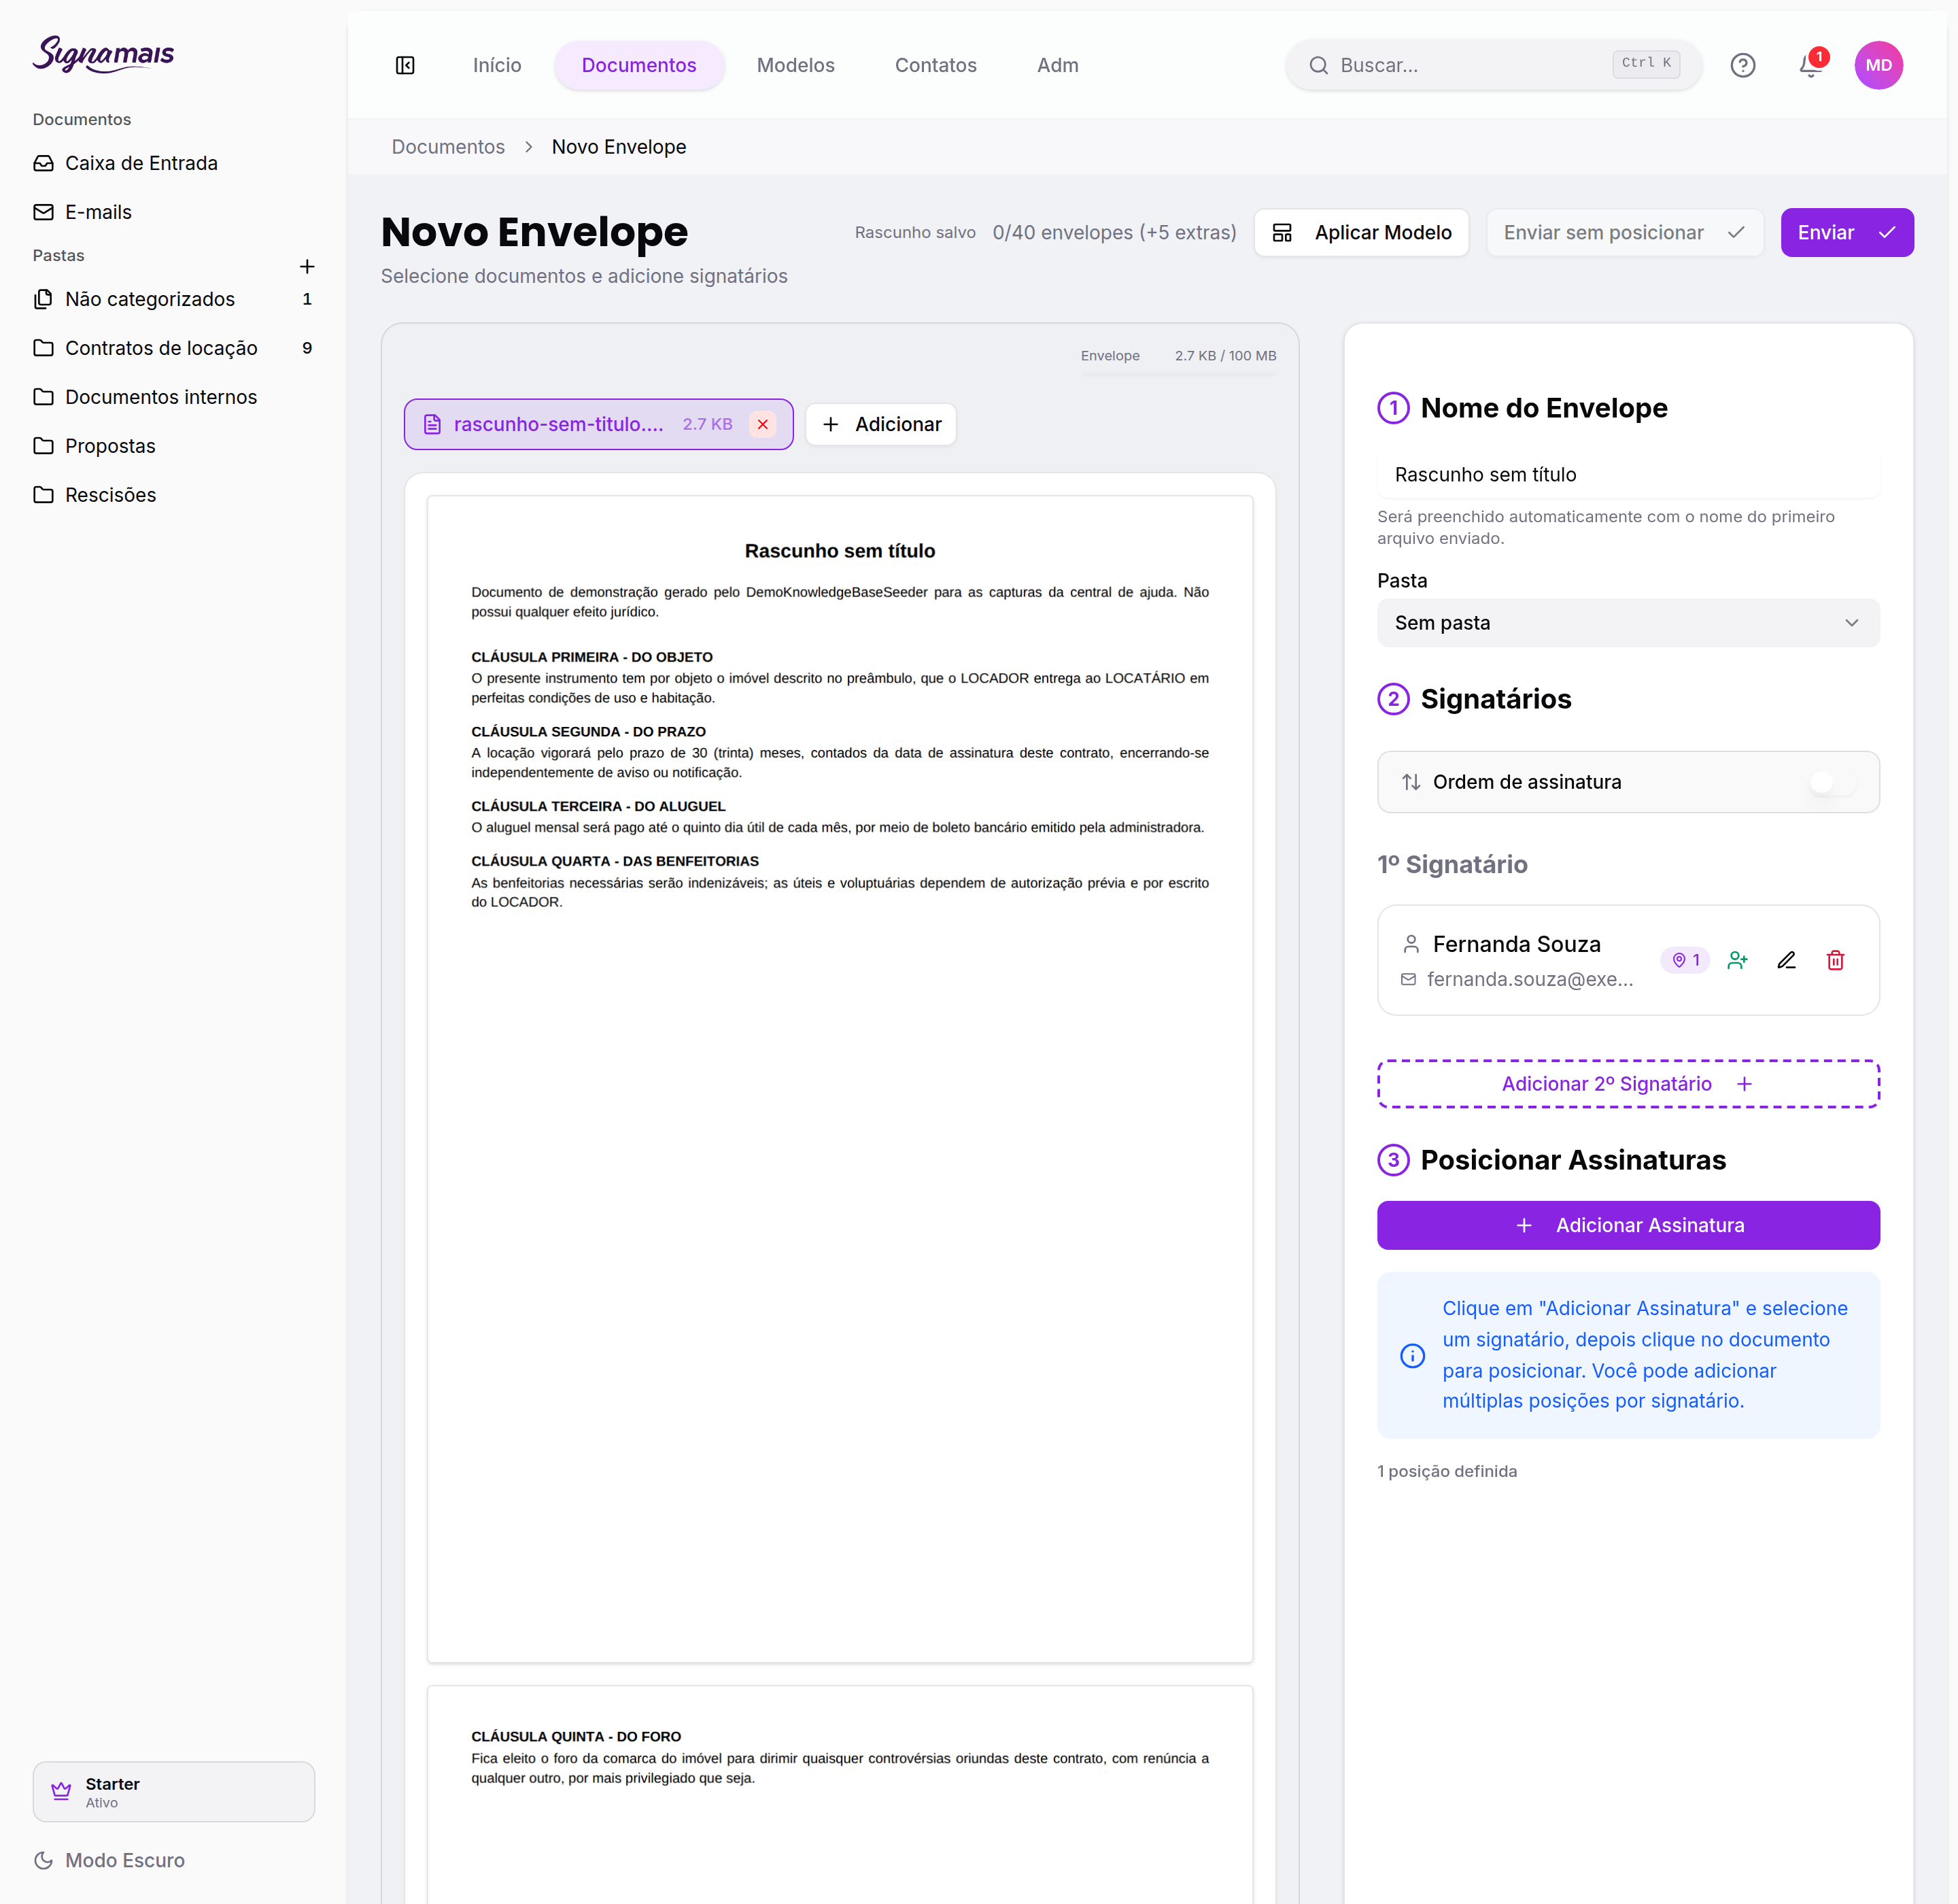
Task: Click '0/40 envelopes (+5 extras)' counter
Action: (x=1114, y=232)
